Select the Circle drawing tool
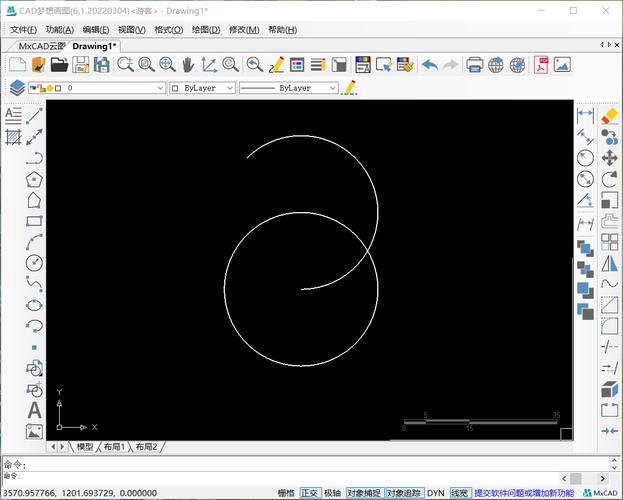The width and height of the screenshot is (623, 500). click(34, 263)
